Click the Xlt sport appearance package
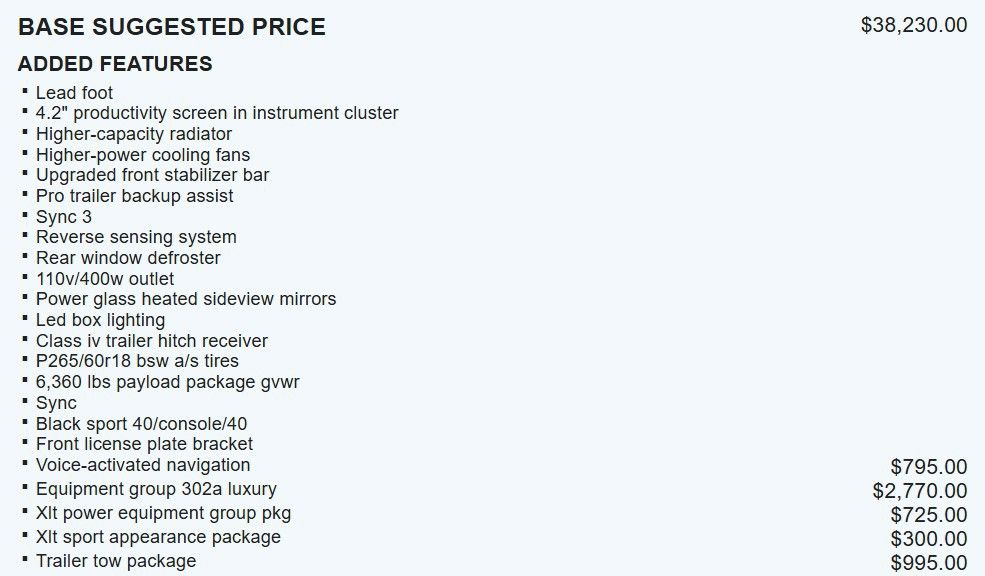Viewport: 985px width, 576px height. point(158,537)
